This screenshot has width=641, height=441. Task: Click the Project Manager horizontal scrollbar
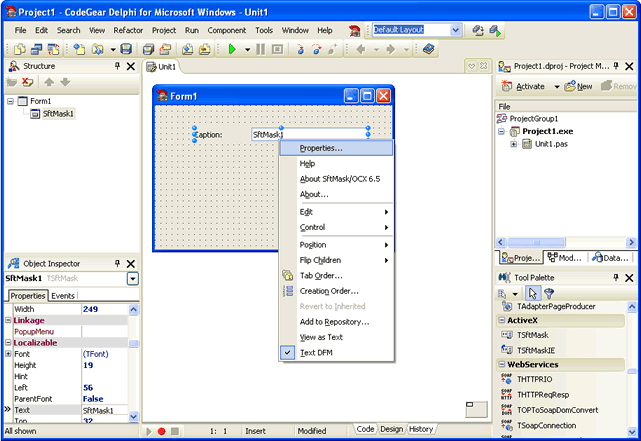[566, 242]
